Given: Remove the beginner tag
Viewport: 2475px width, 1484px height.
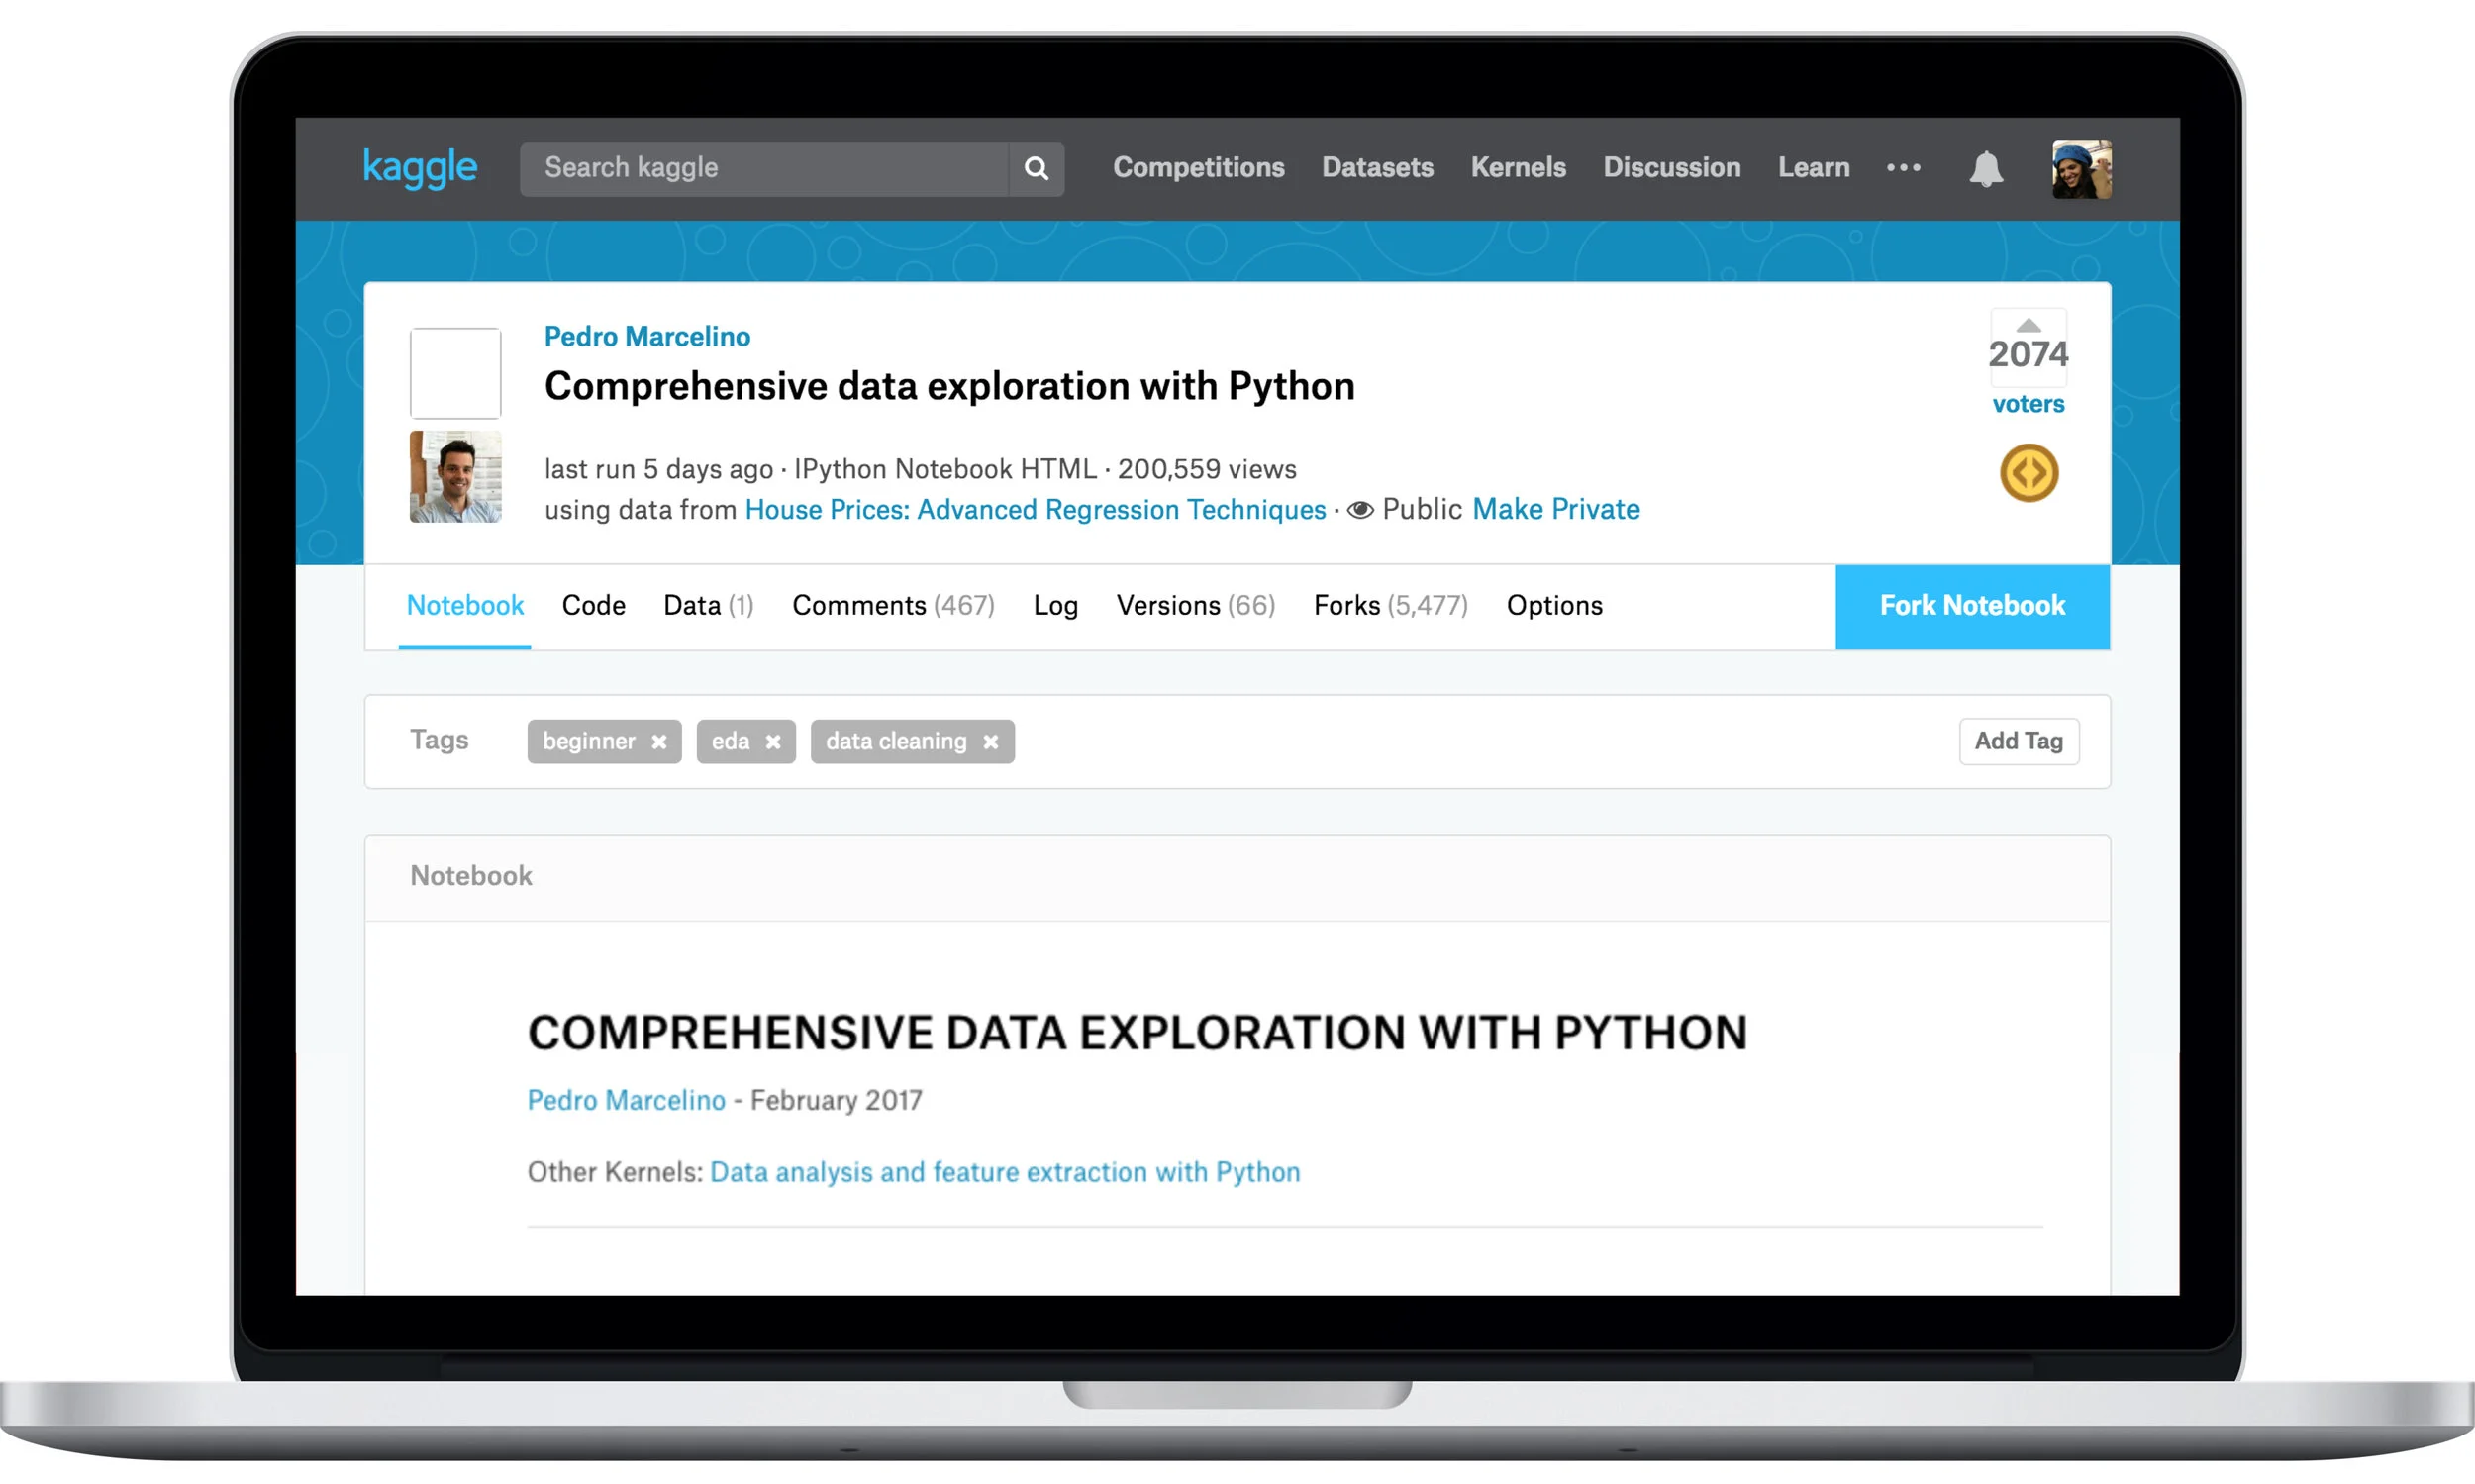Looking at the screenshot, I should (659, 742).
